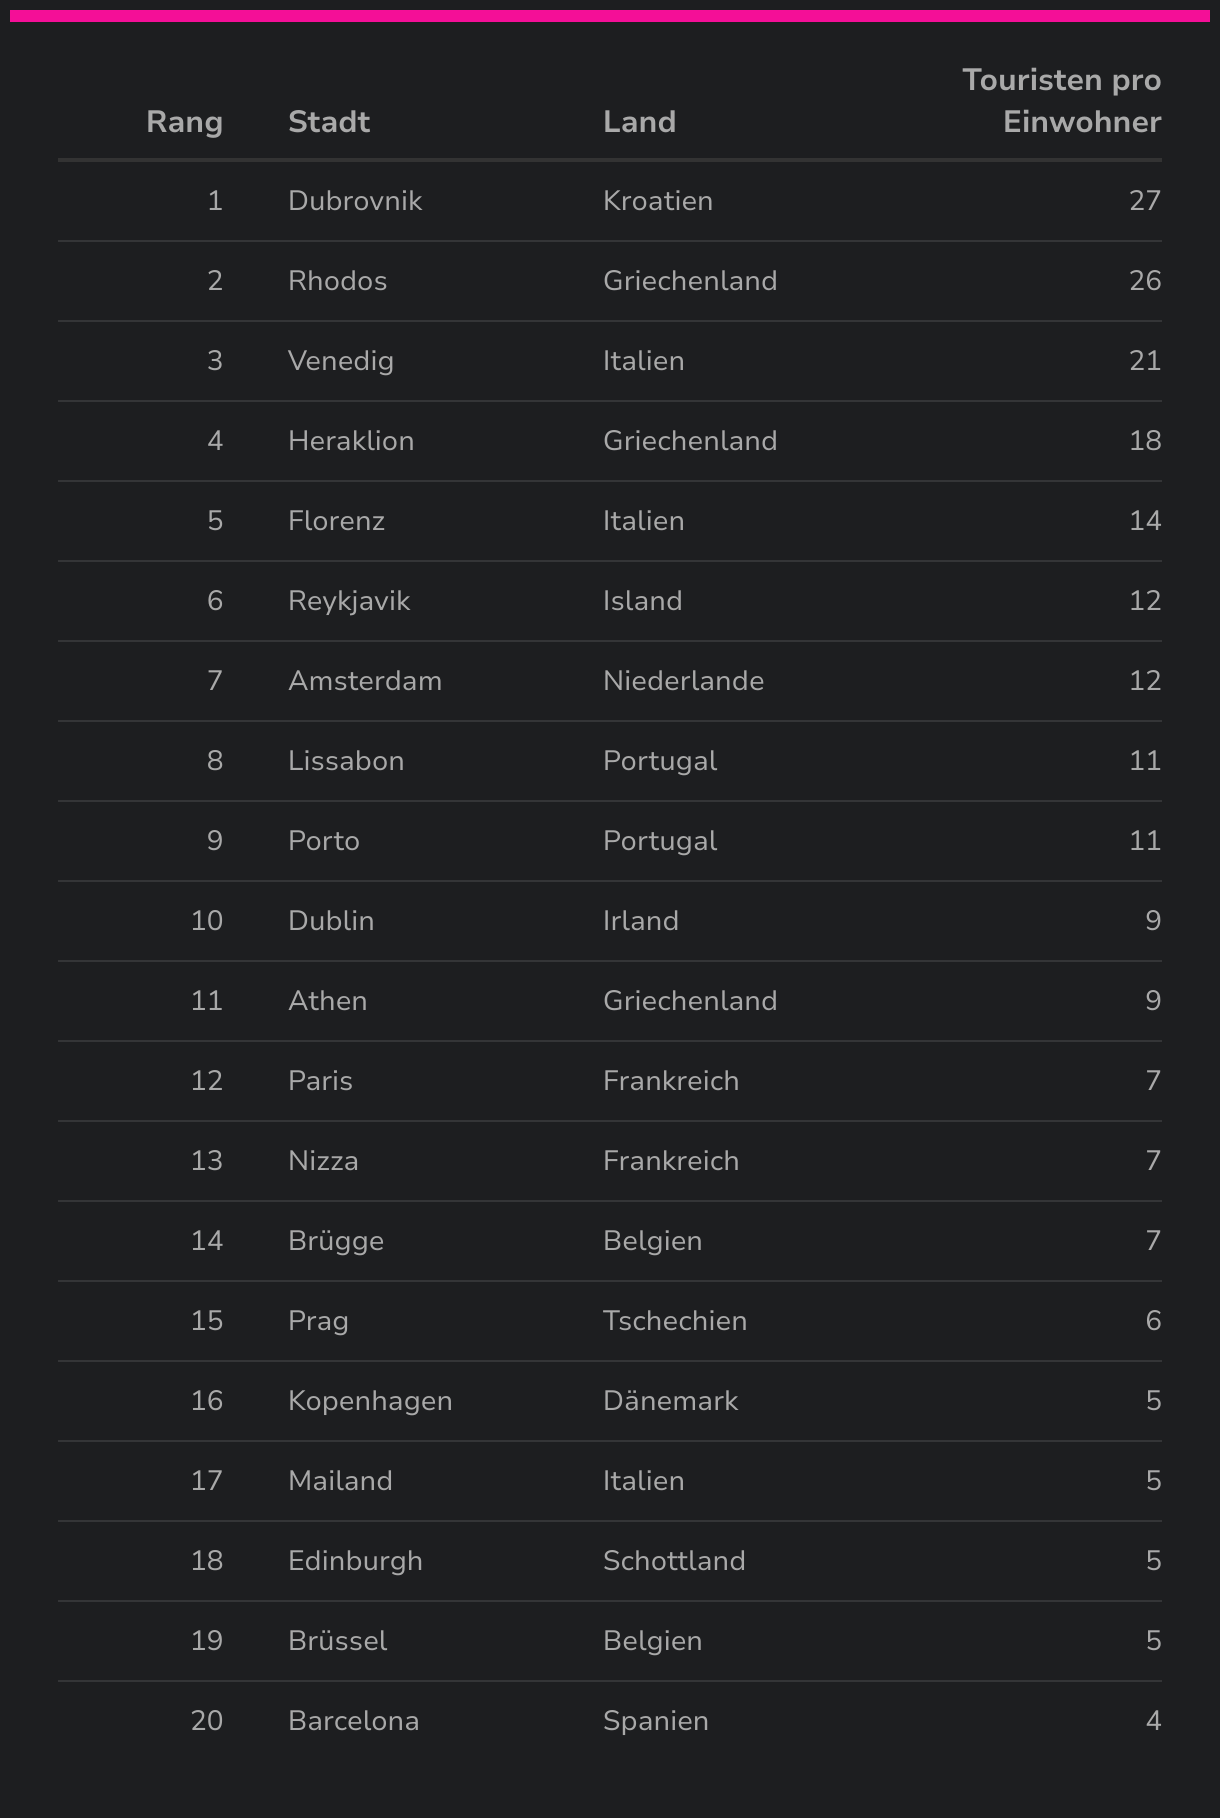Click the Stadt column header

(329, 122)
